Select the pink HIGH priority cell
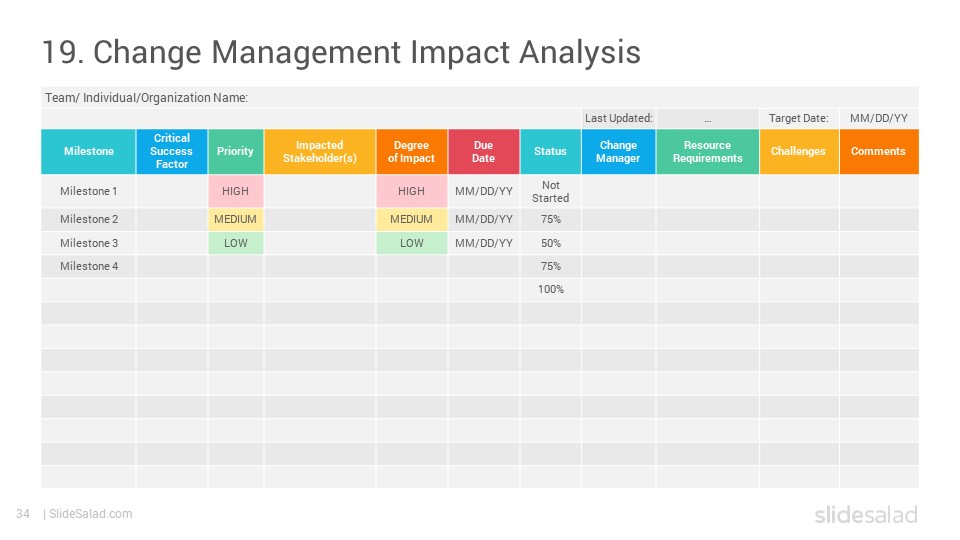The height and width of the screenshot is (540, 960). pyautogui.click(x=236, y=191)
